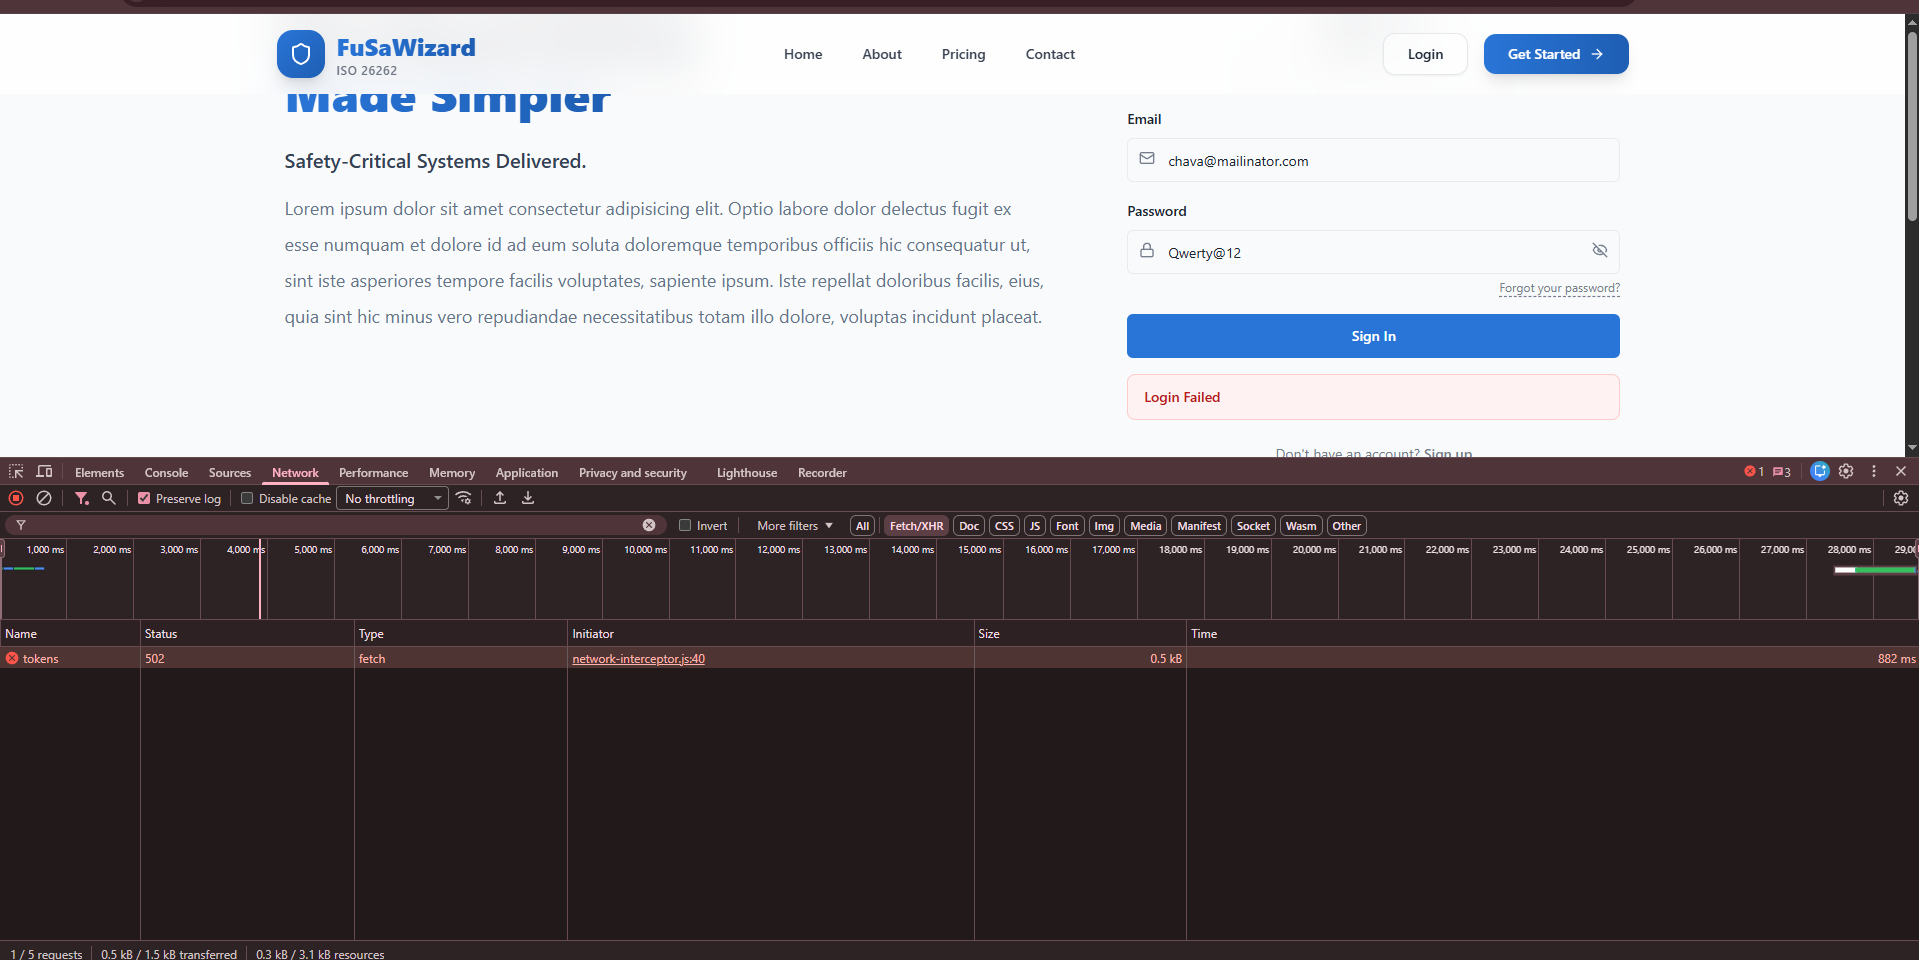Image resolution: width=1919 pixels, height=960 pixels.
Task: Click the stop recording network log icon
Action: click(16, 498)
